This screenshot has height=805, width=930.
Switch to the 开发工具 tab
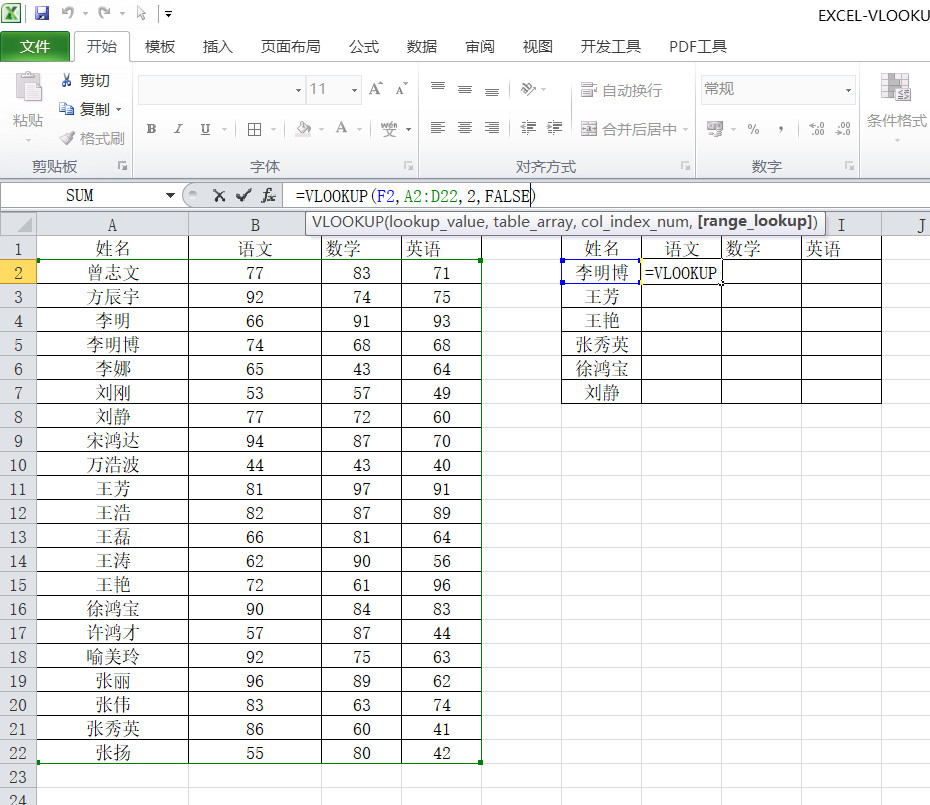click(x=610, y=46)
